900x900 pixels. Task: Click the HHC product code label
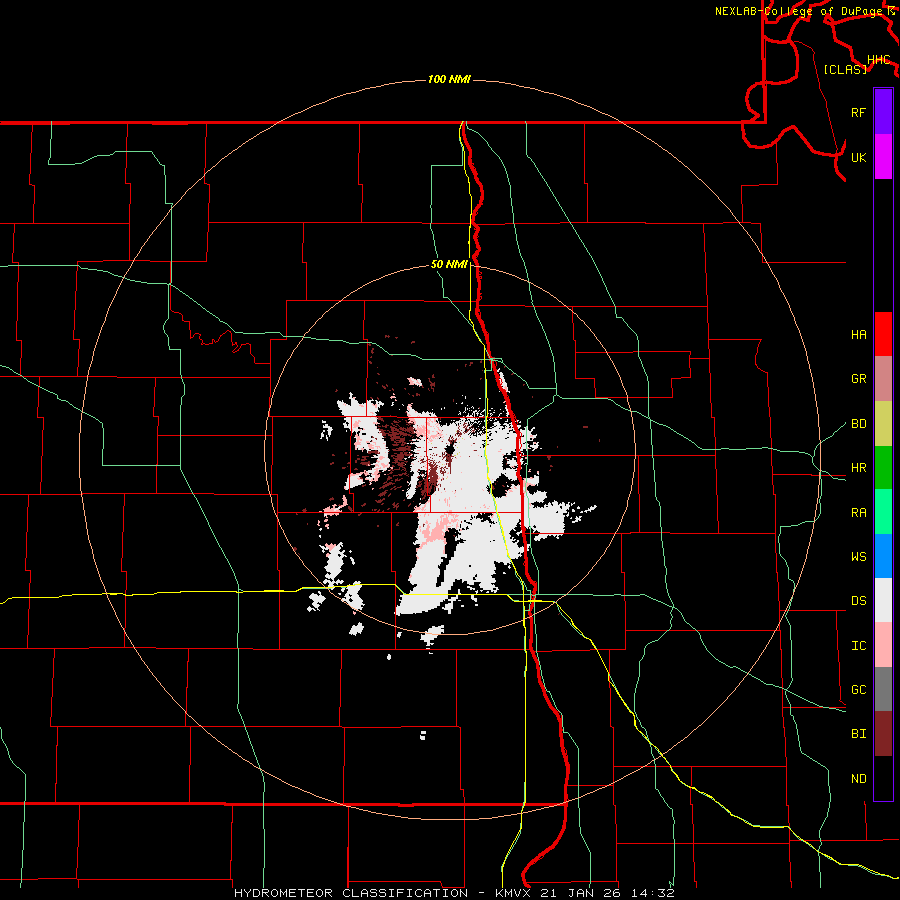tap(879, 60)
